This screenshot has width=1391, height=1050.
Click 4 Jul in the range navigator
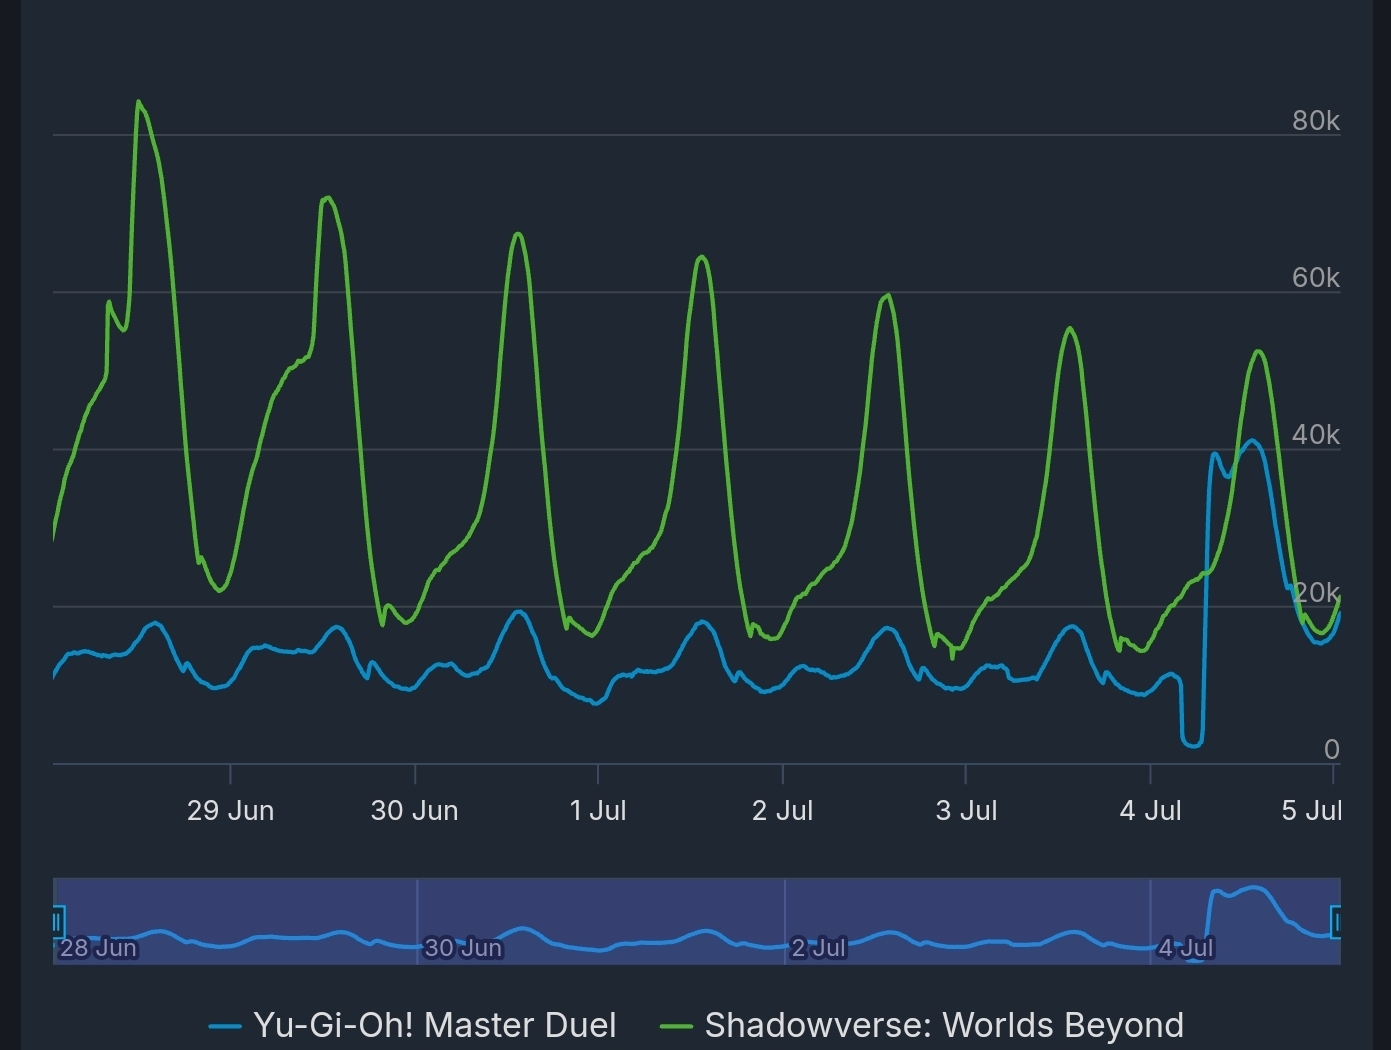pyautogui.click(x=1186, y=948)
